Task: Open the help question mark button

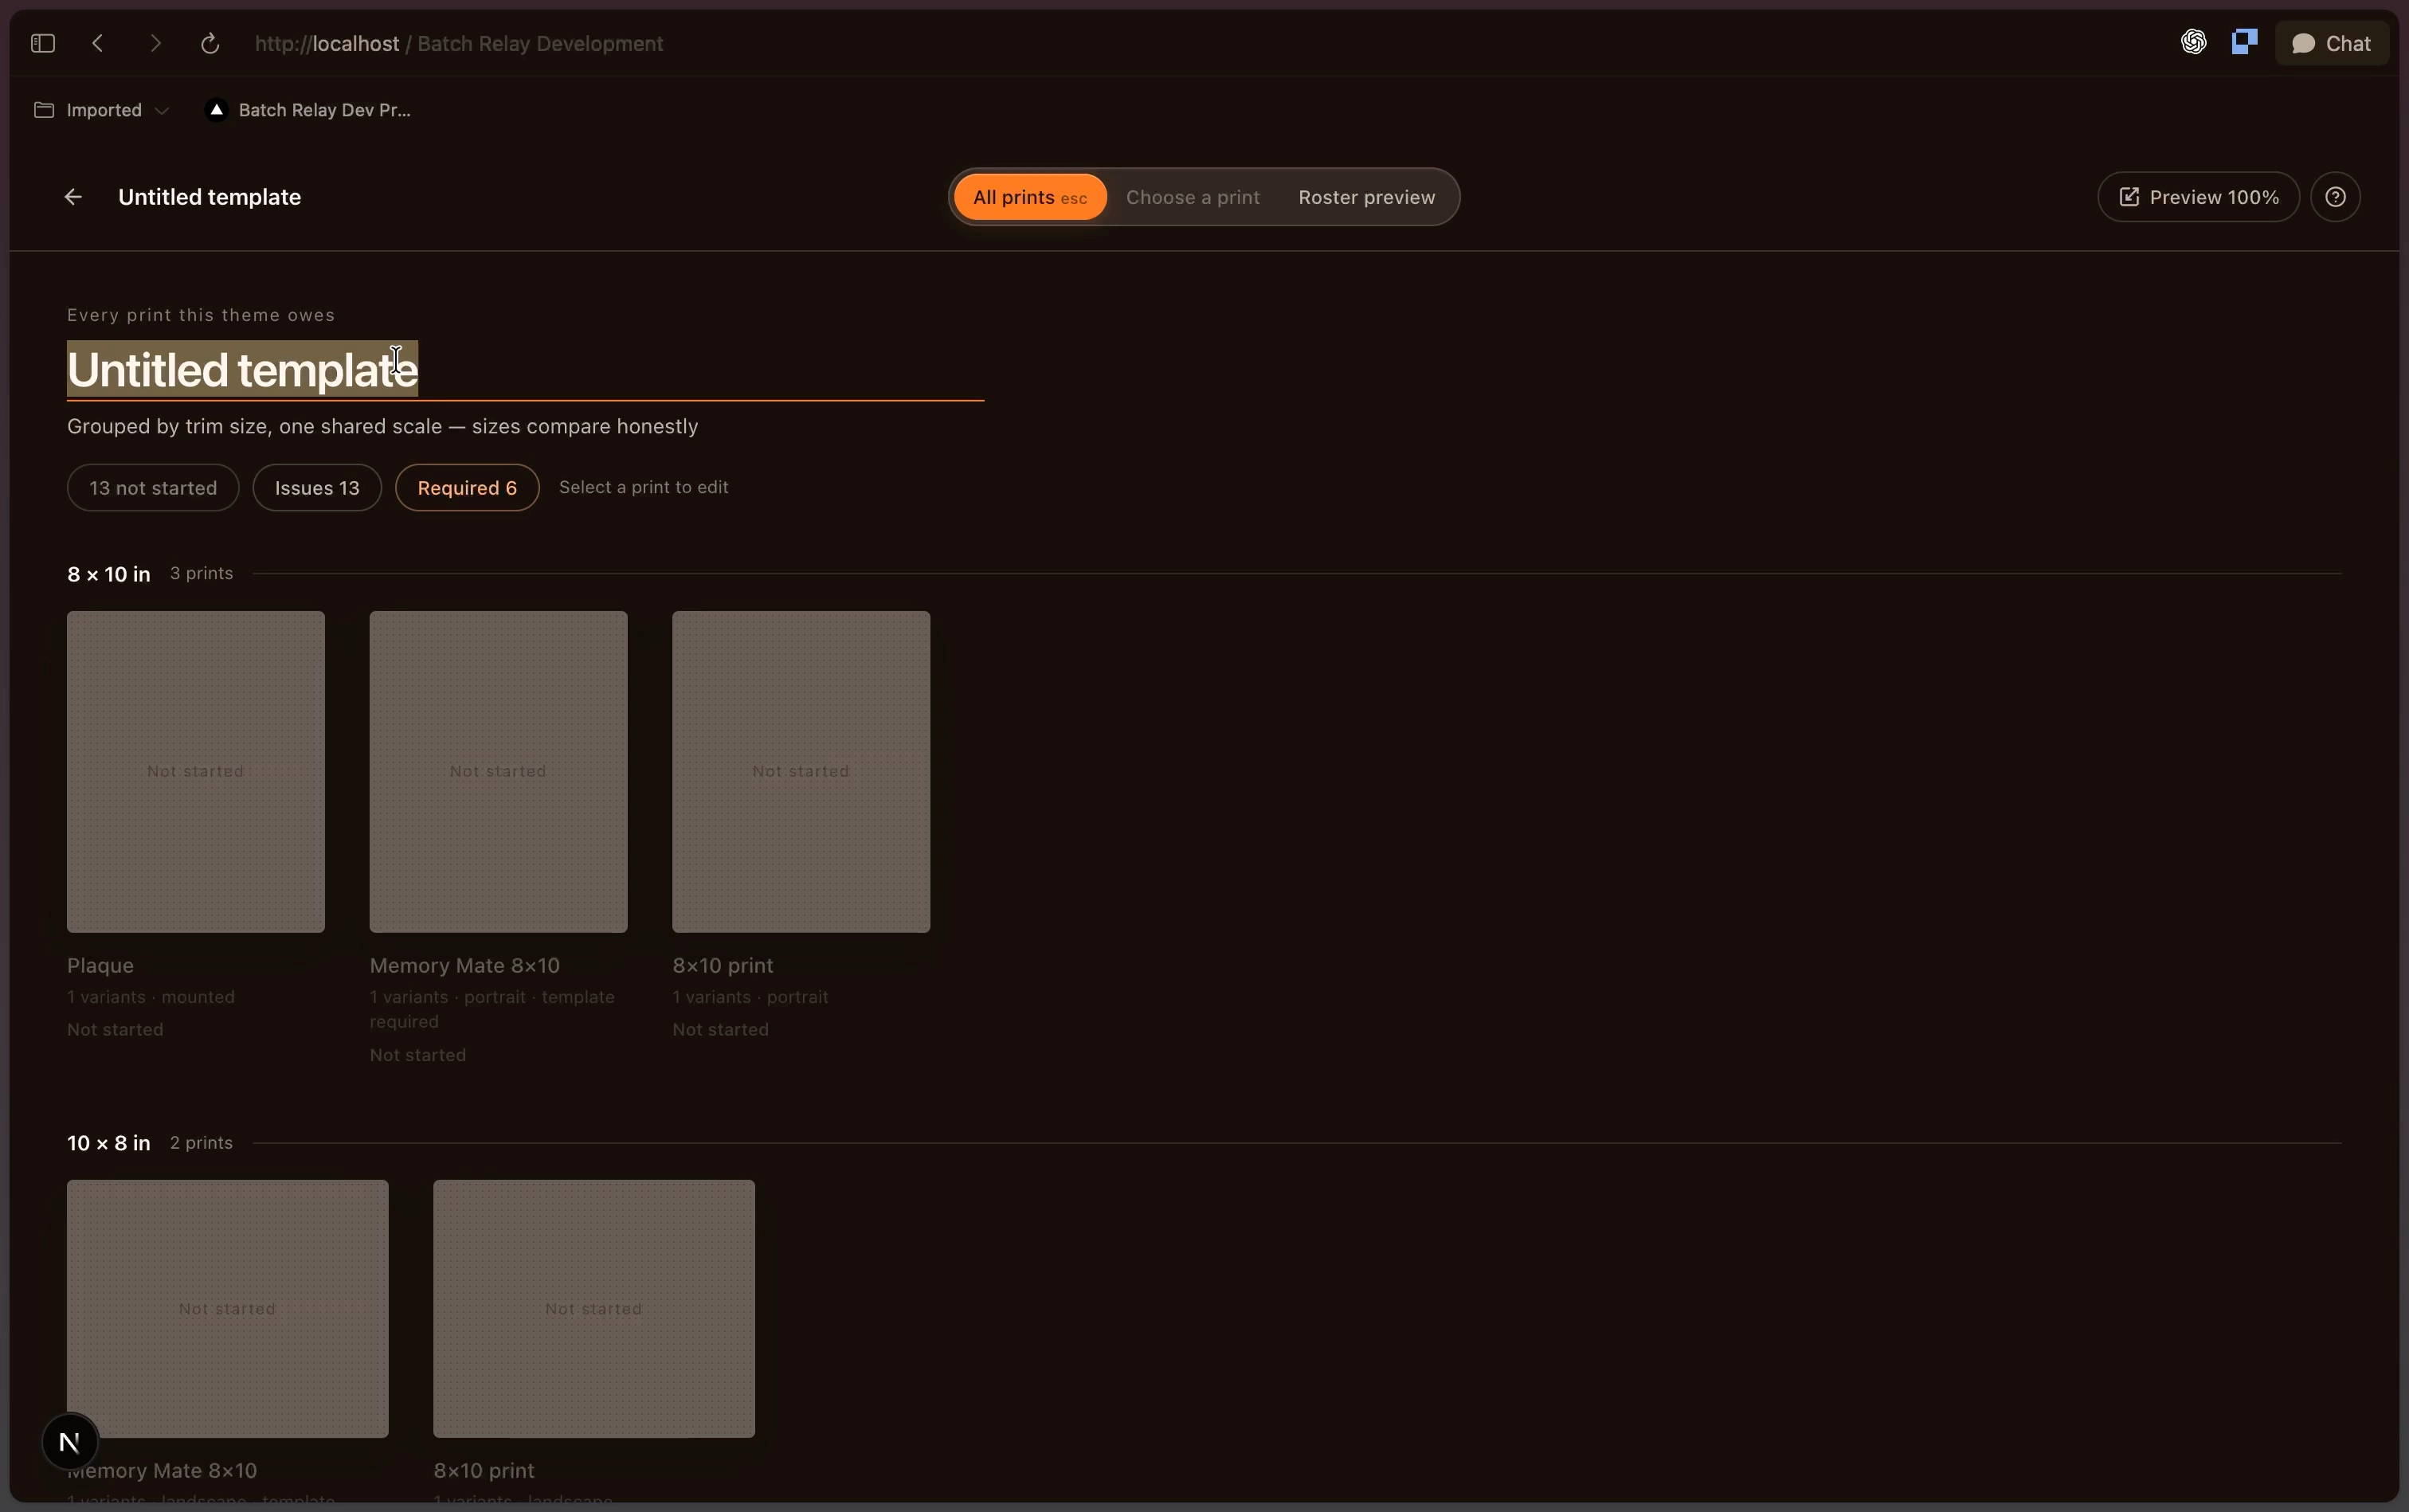Action: [x=2335, y=197]
